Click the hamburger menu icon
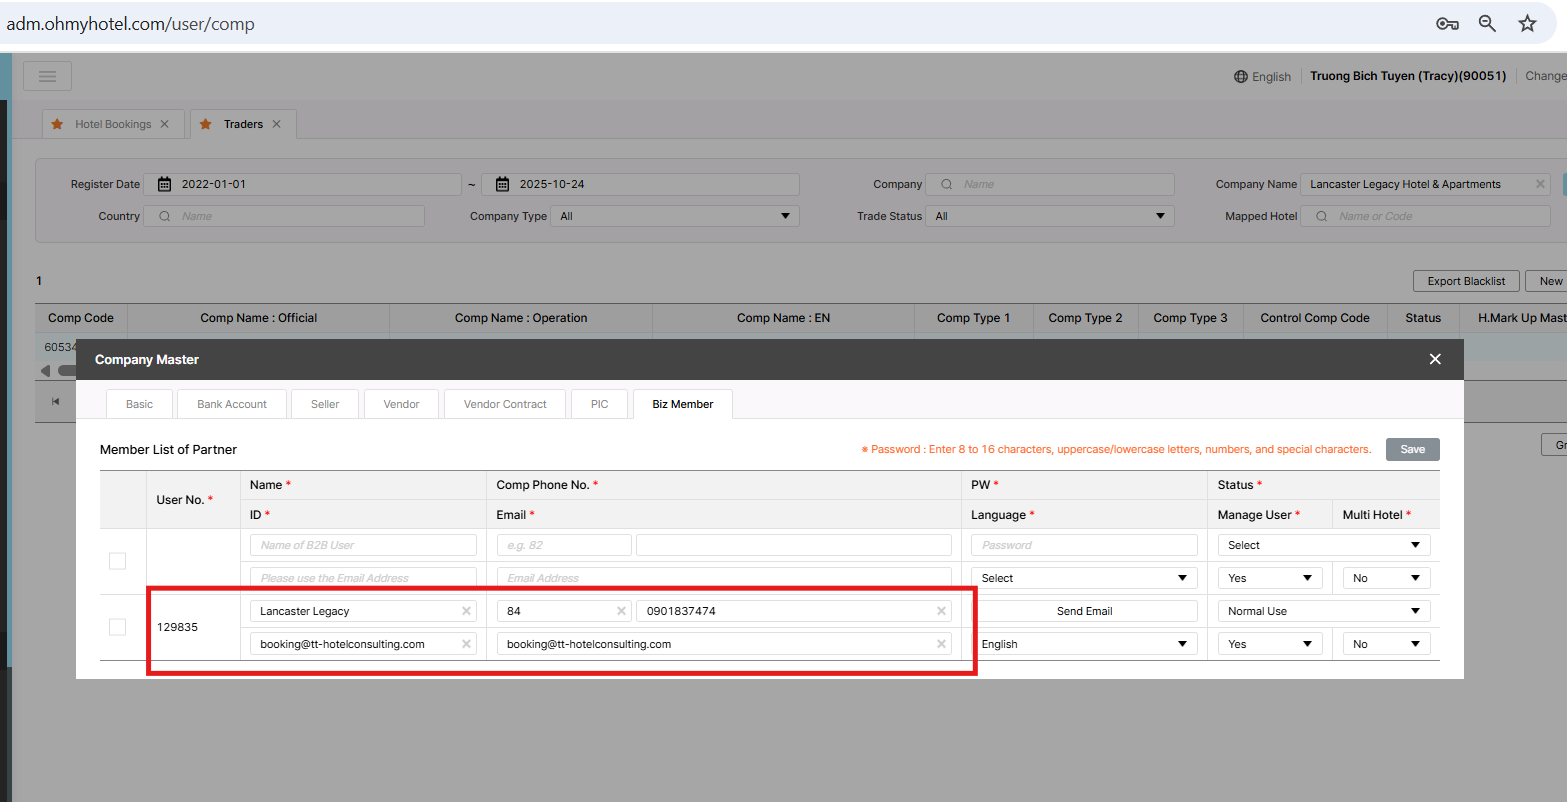This screenshot has height=802, width=1567. [x=47, y=76]
